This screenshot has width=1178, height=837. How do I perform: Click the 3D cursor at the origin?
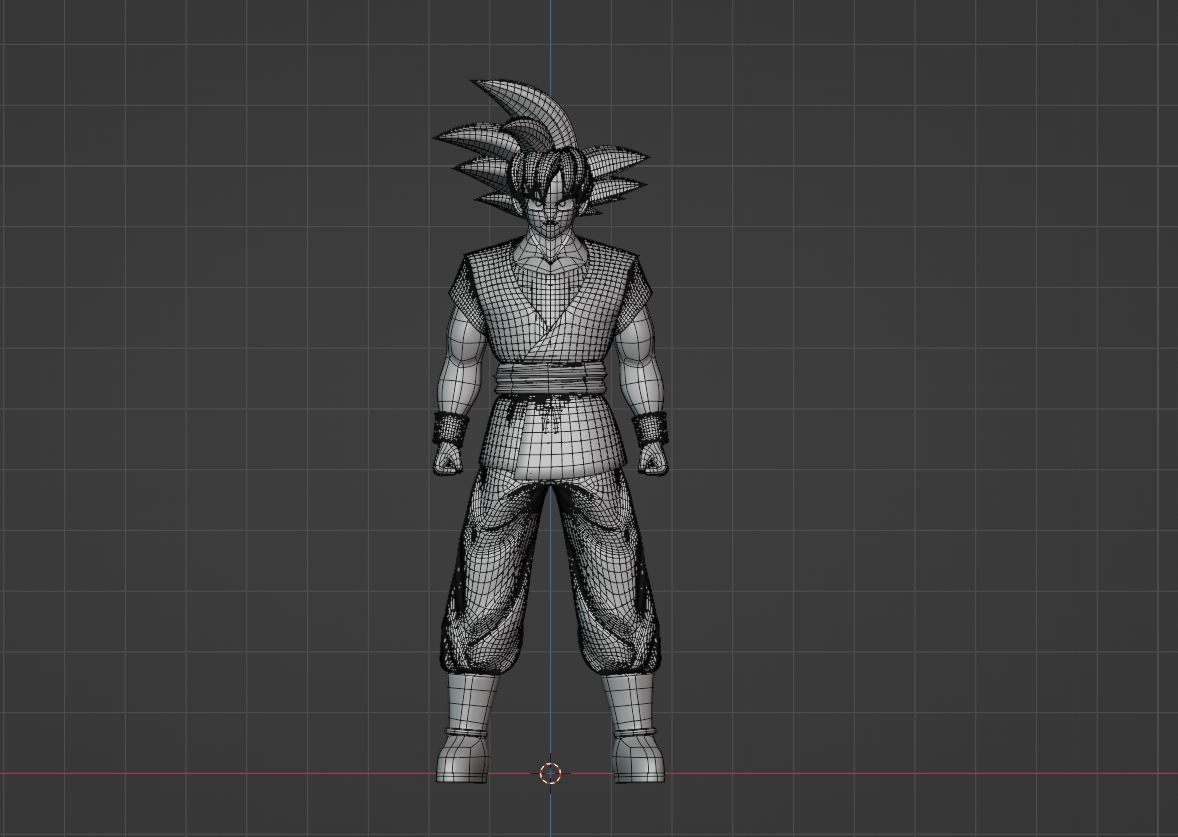pos(551,773)
